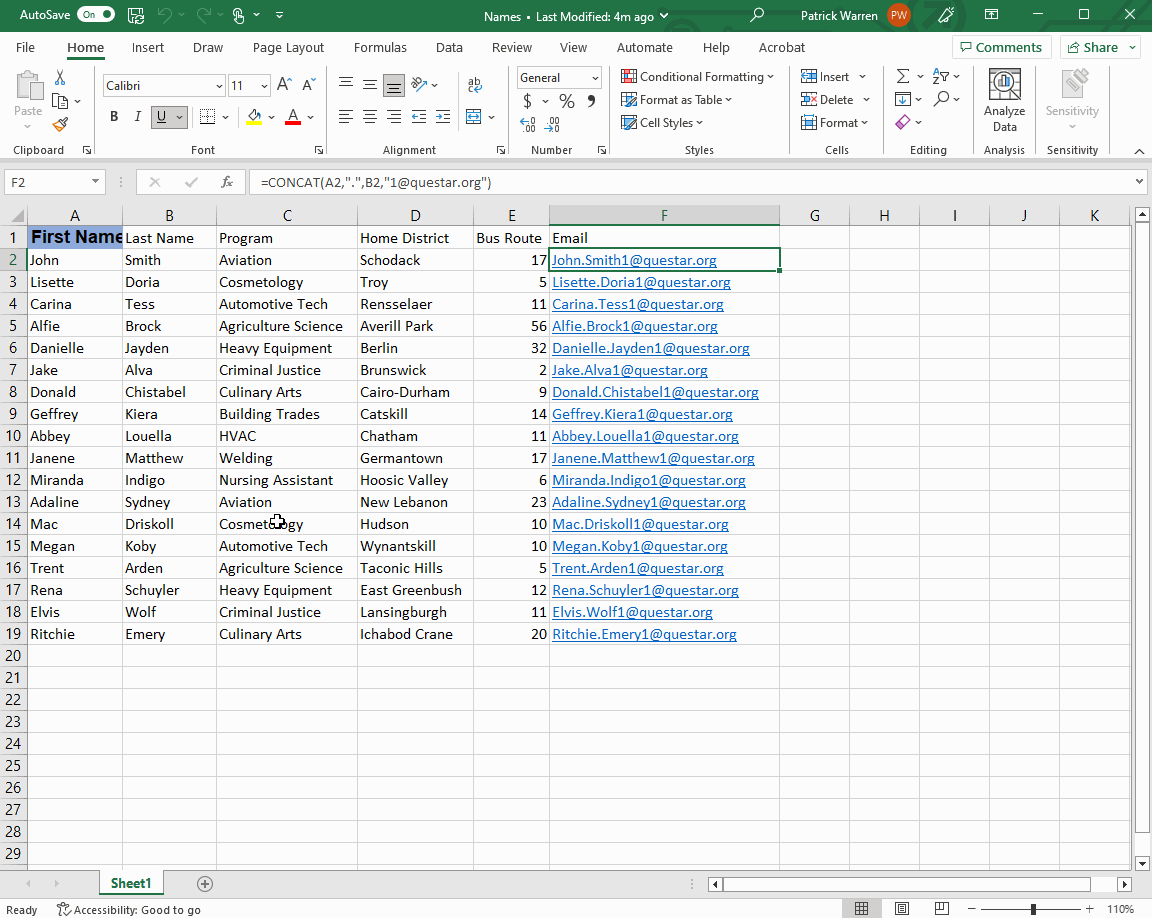The height and width of the screenshot is (918, 1152).
Task: Open John.Smith1@questar.org email link
Action: (x=634, y=260)
